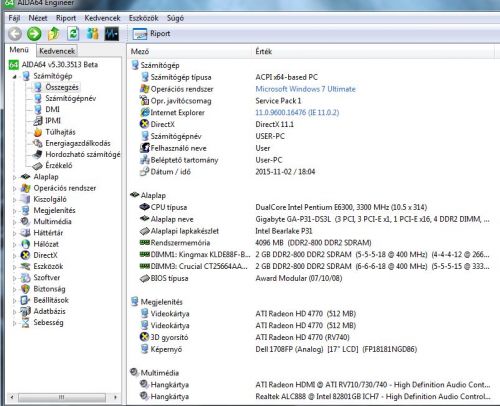Viewport: 500px width, 406px height.
Task: Expand the DirectX tree node
Action: pos(14,256)
